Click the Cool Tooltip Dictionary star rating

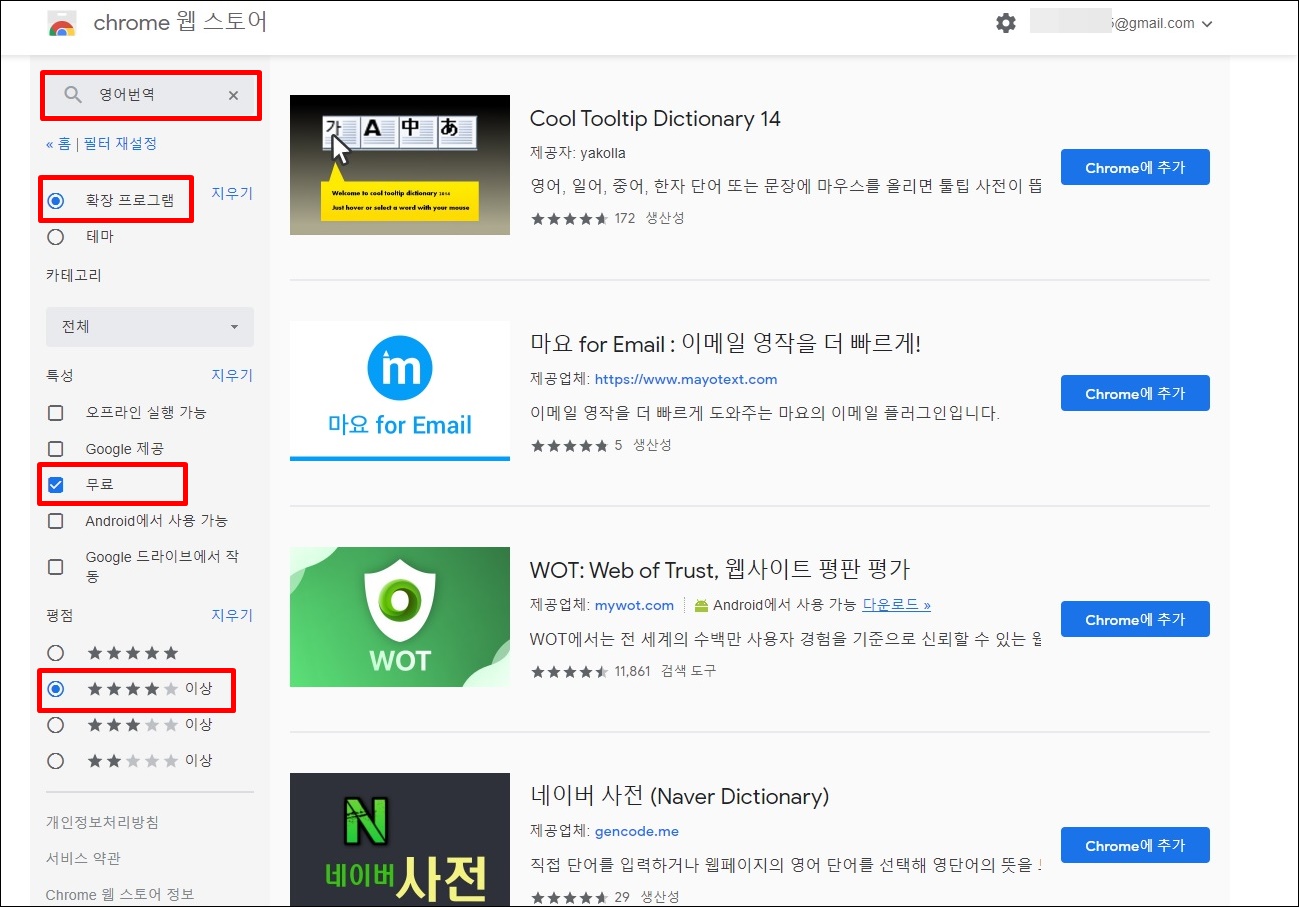[569, 218]
